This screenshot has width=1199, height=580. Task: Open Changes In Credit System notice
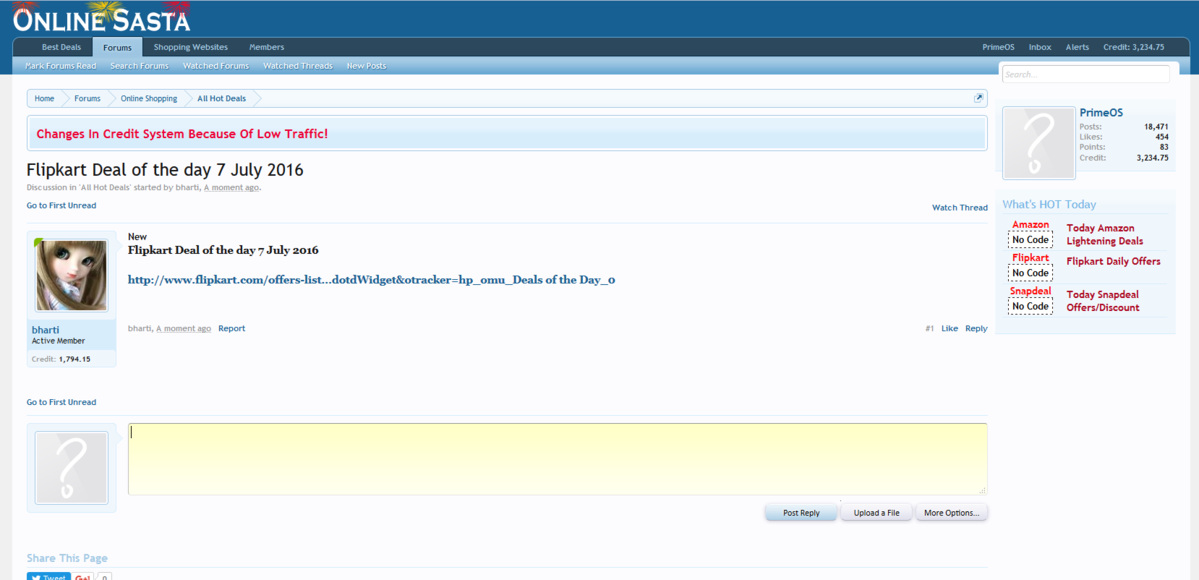pyautogui.click(x=182, y=134)
